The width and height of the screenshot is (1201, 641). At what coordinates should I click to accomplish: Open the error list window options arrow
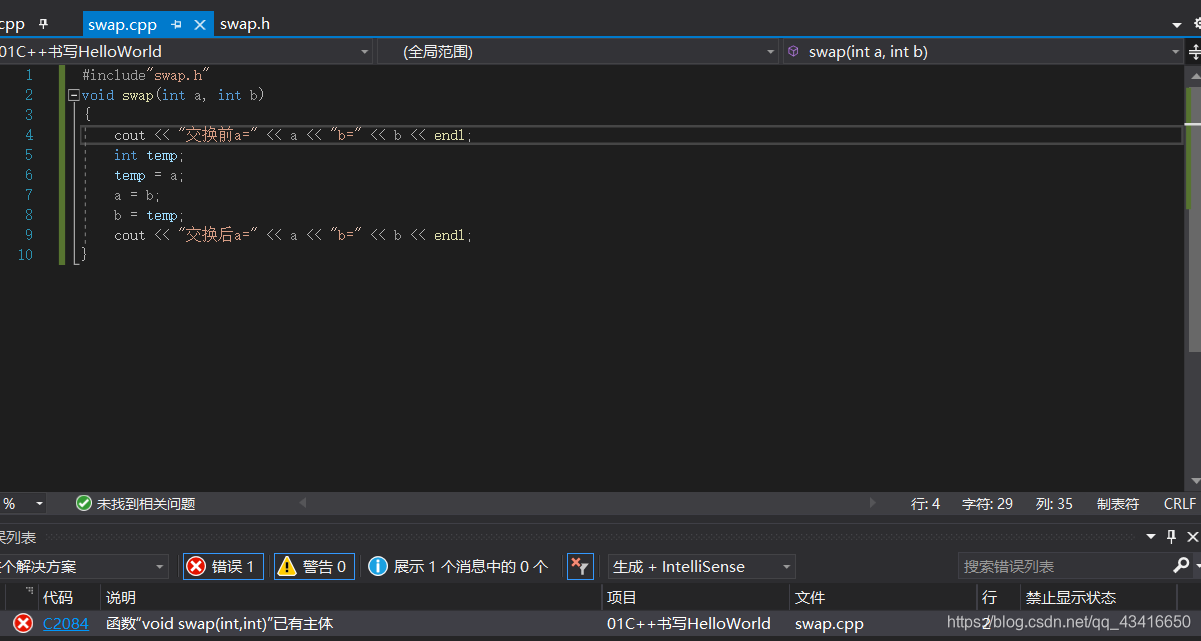[x=1152, y=537]
